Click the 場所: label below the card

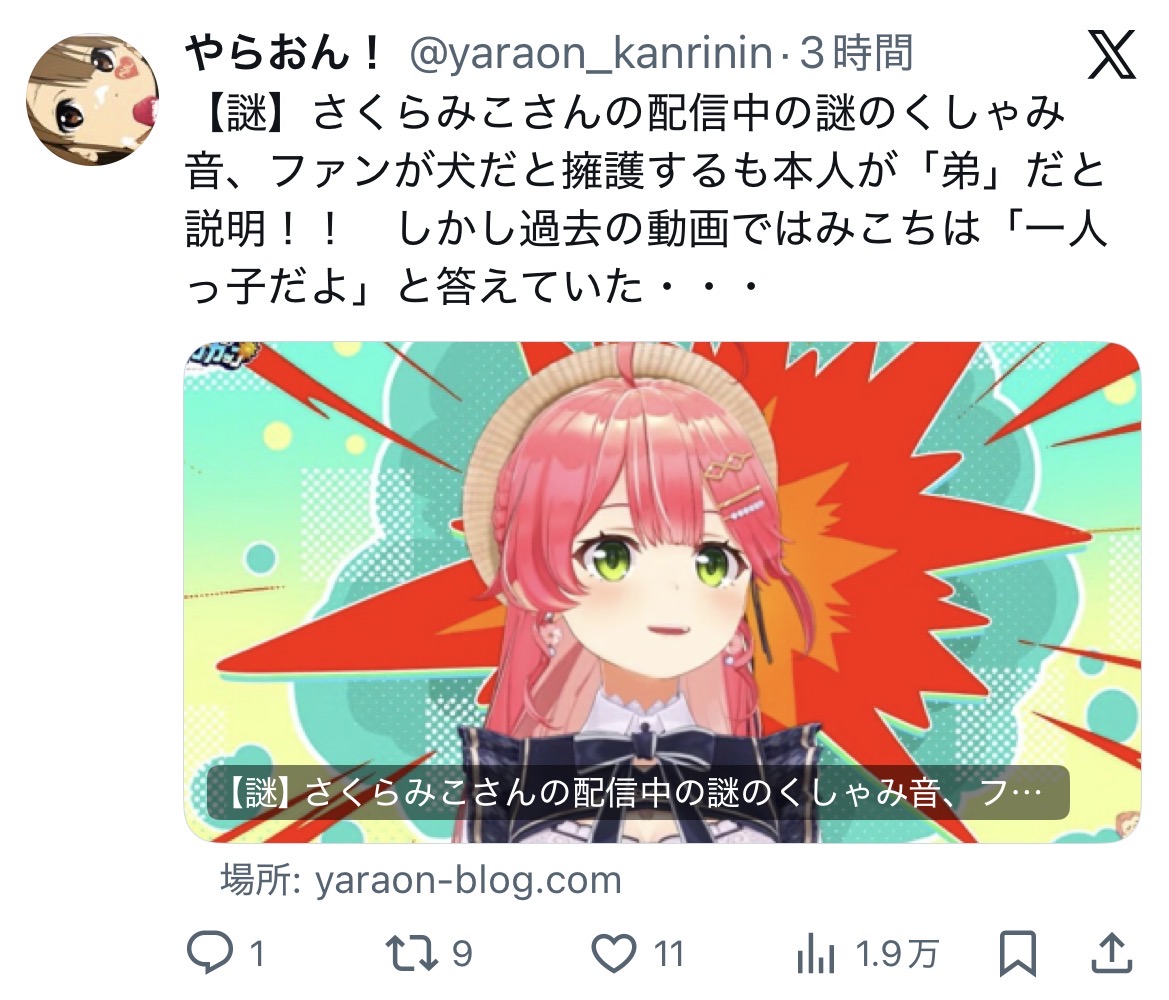click(260, 880)
